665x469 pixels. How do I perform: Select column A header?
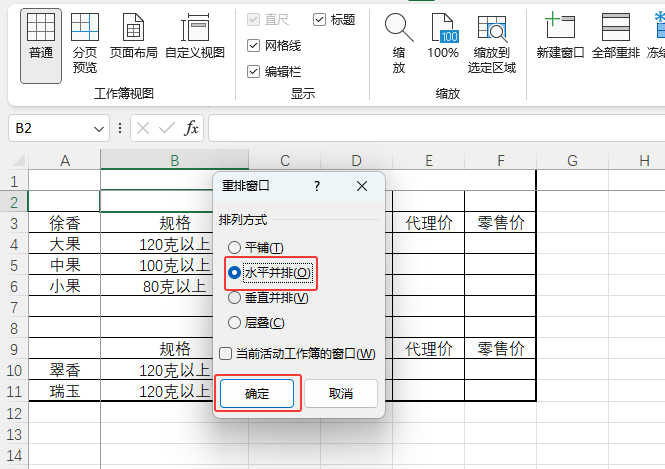(64, 160)
